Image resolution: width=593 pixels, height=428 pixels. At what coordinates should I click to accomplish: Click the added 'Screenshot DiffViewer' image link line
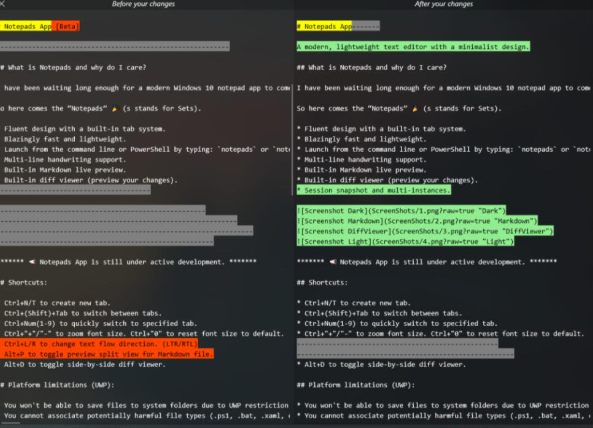(x=425, y=231)
